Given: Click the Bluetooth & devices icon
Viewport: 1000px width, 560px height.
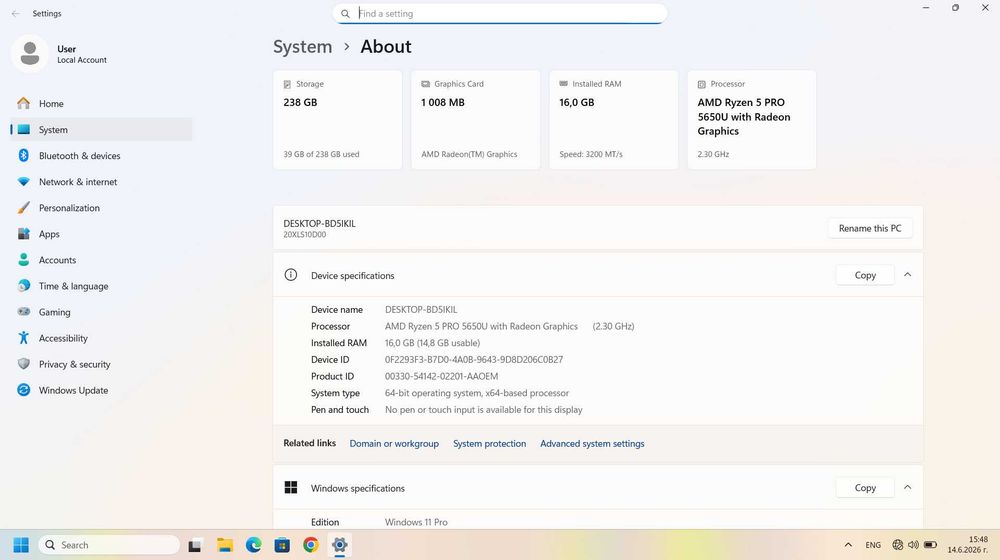Looking at the screenshot, I should (24, 156).
